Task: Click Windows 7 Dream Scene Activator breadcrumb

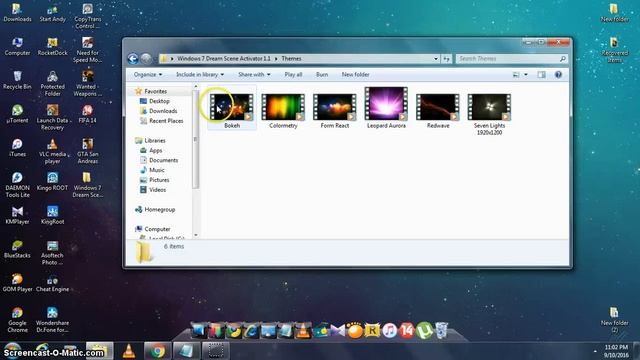Action: click(x=224, y=59)
